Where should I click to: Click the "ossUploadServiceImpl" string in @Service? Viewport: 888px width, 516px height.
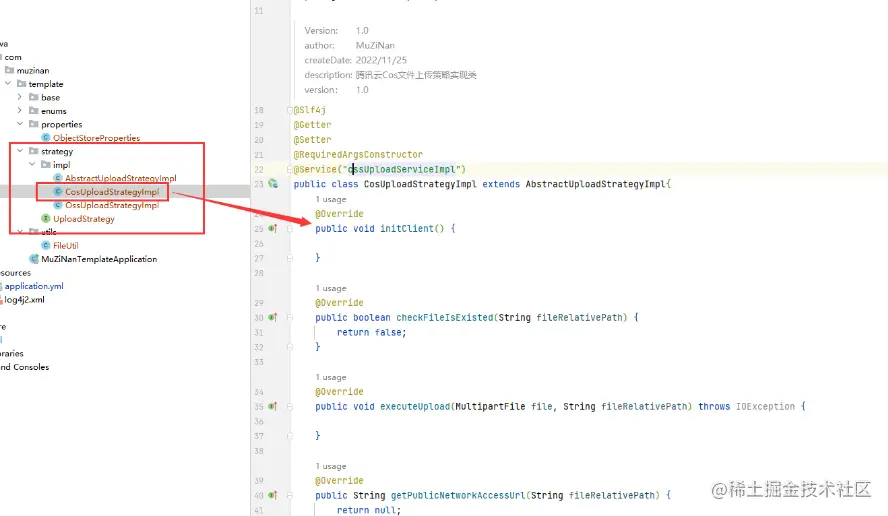(402, 169)
